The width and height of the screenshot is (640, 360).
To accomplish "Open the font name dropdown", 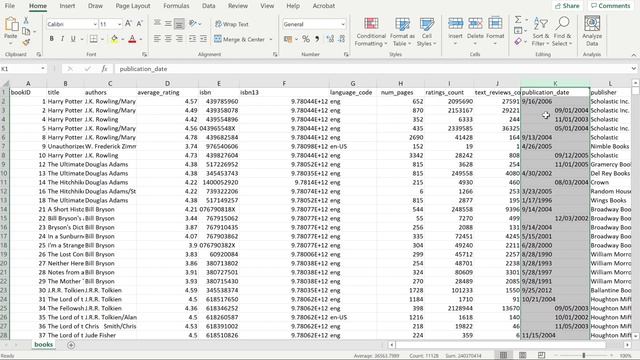I will click(95, 24).
